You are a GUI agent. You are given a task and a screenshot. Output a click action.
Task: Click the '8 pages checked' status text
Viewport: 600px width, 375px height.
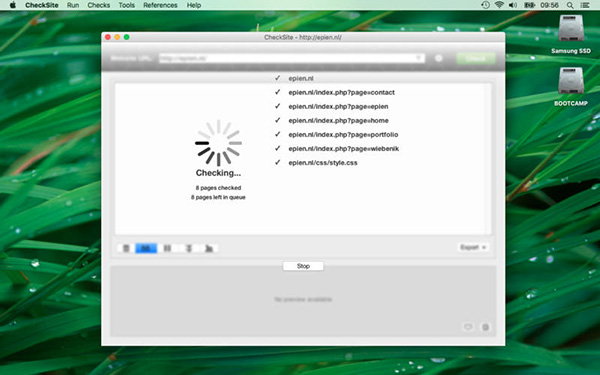[218, 188]
